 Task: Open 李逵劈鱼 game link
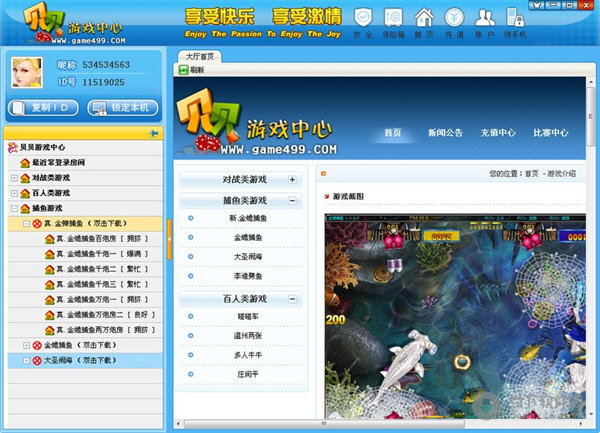[248, 276]
